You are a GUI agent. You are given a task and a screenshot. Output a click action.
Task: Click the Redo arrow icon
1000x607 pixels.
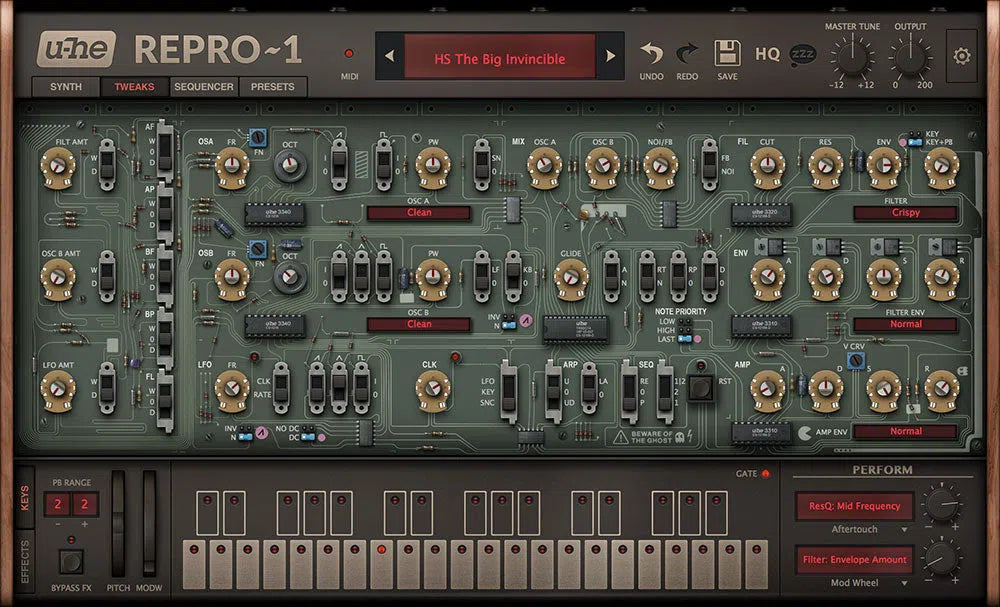[x=687, y=53]
